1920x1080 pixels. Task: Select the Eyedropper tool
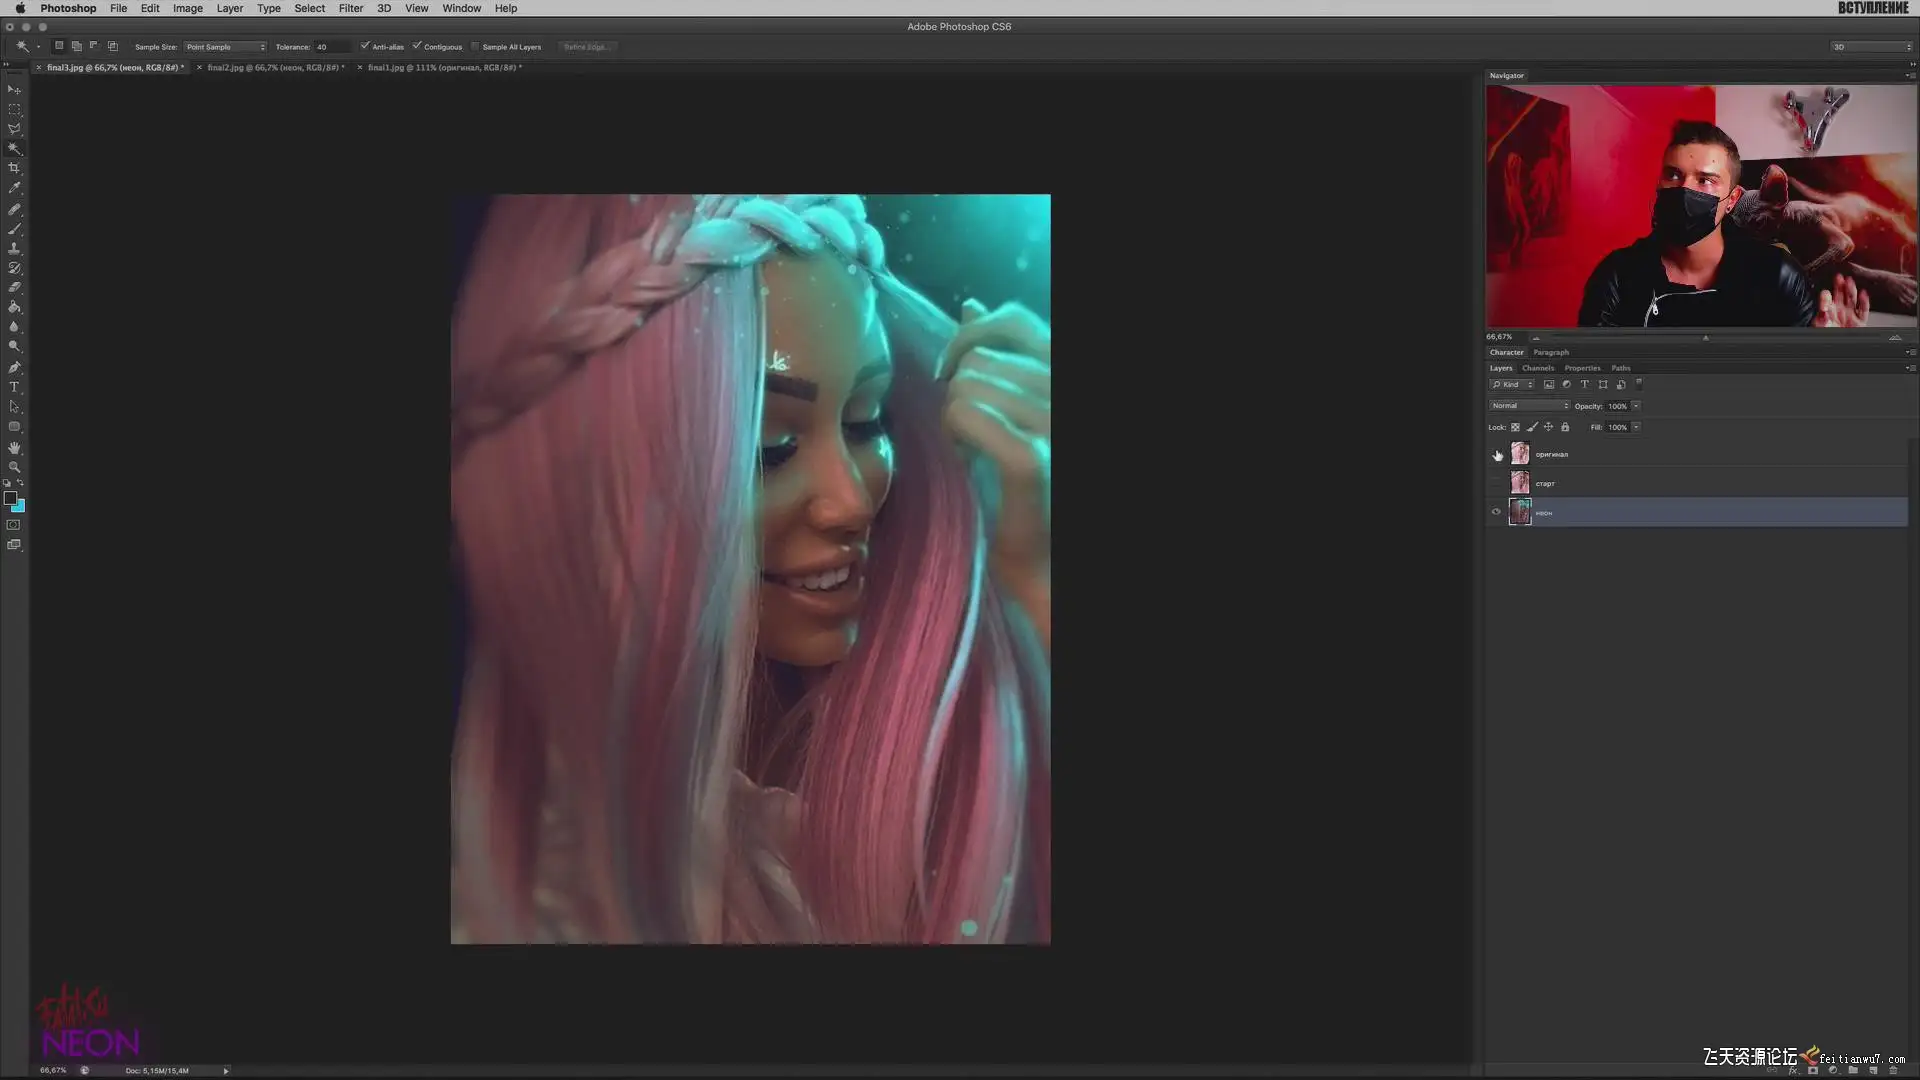pos(14,188)
